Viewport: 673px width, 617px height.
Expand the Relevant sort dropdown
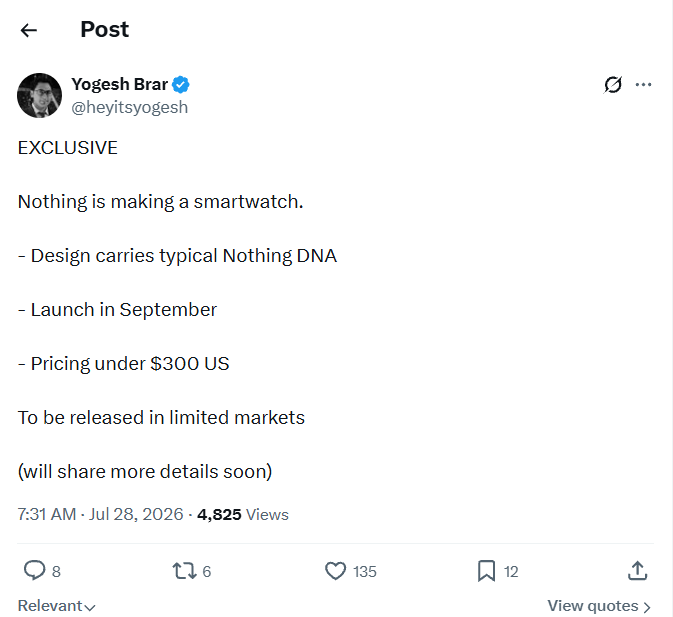coord(56,606)
